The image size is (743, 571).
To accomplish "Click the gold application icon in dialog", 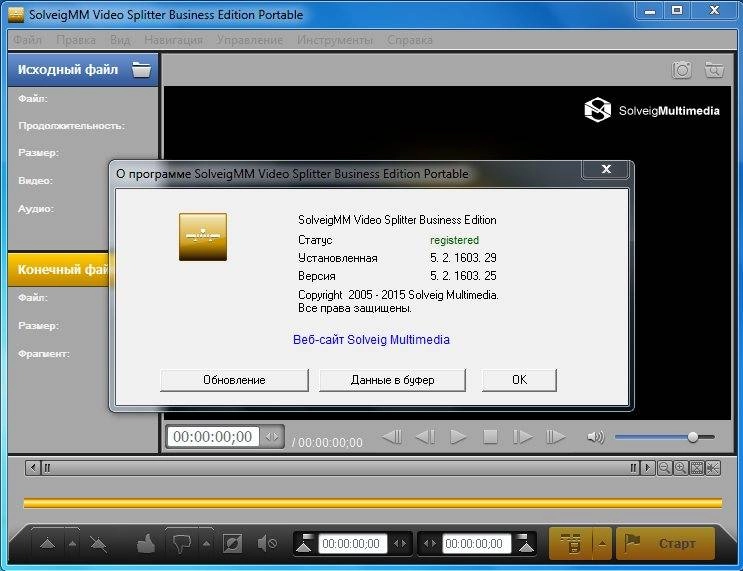I will (203, 237).
